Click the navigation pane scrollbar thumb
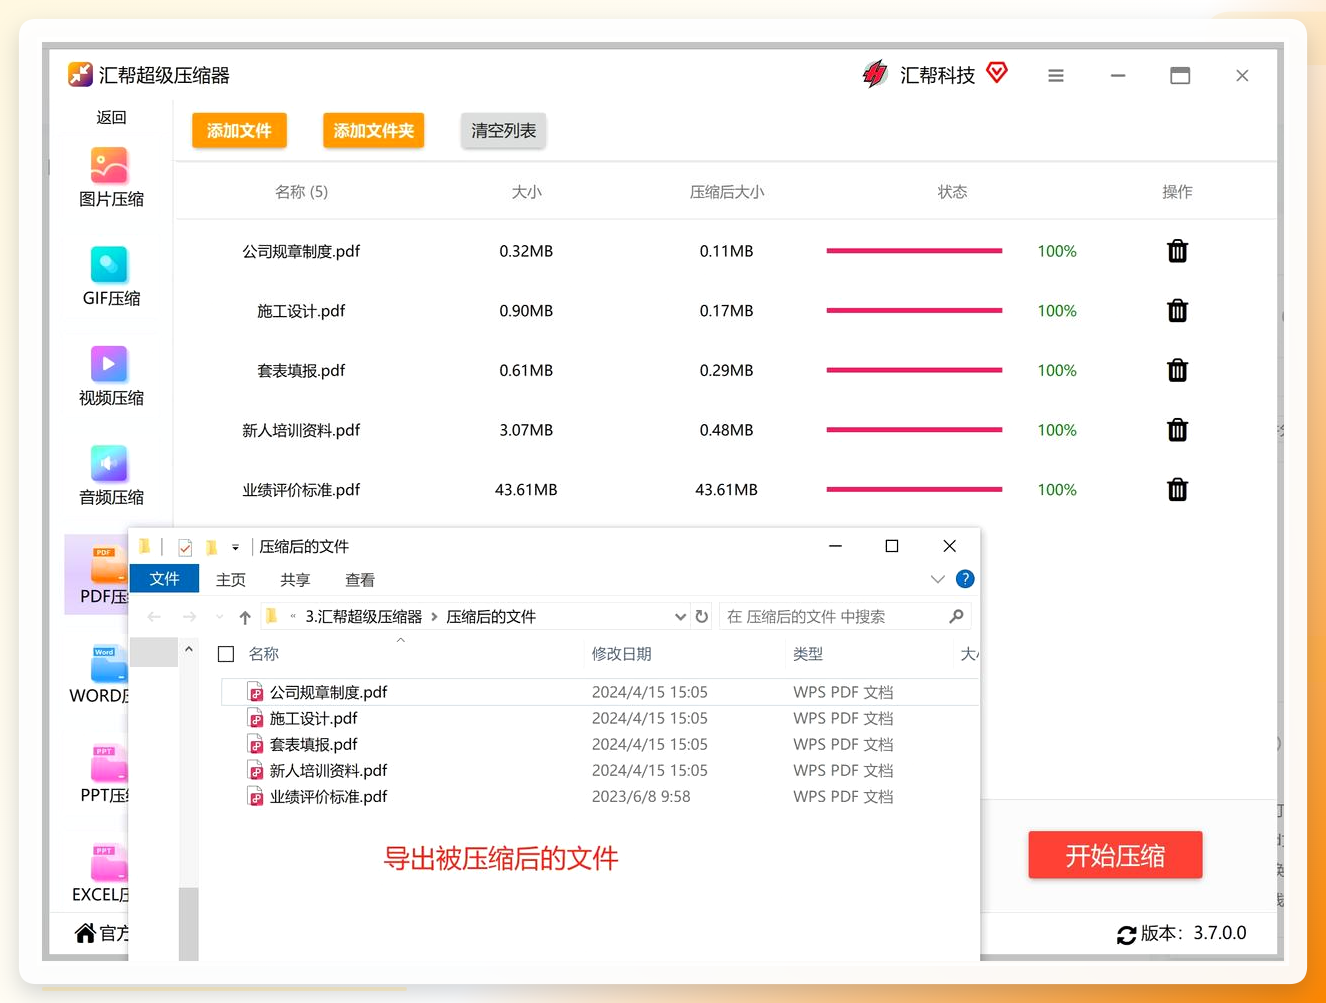 pos(188,923)
